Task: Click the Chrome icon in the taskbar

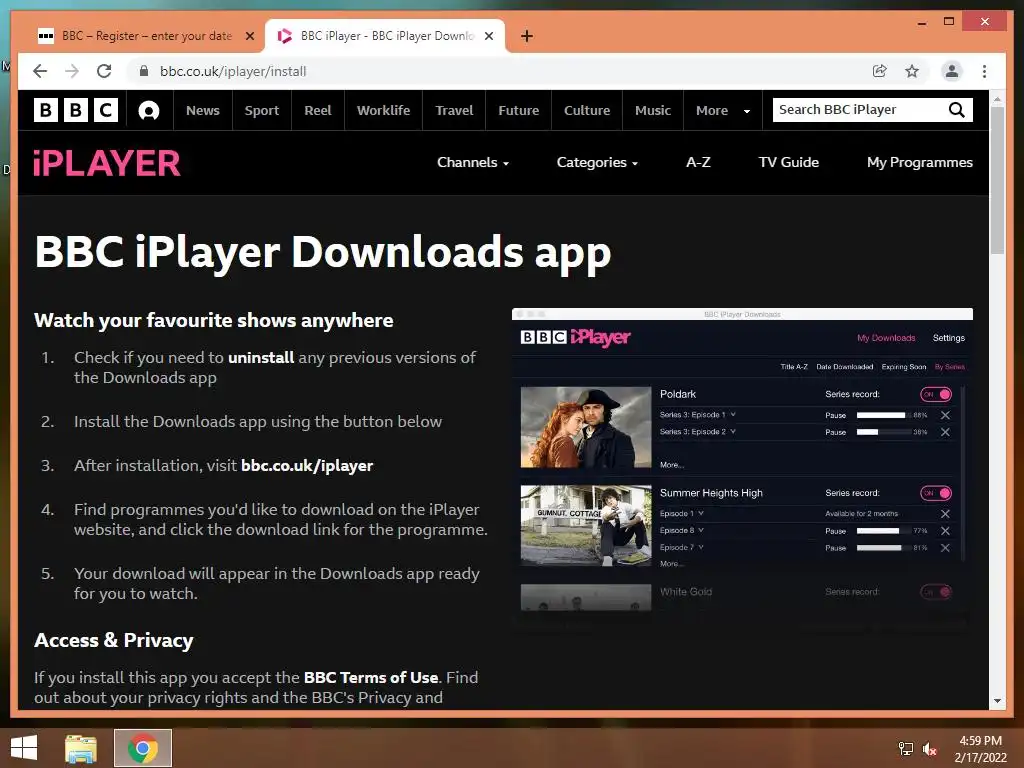Action: click(x=143, y=748)
